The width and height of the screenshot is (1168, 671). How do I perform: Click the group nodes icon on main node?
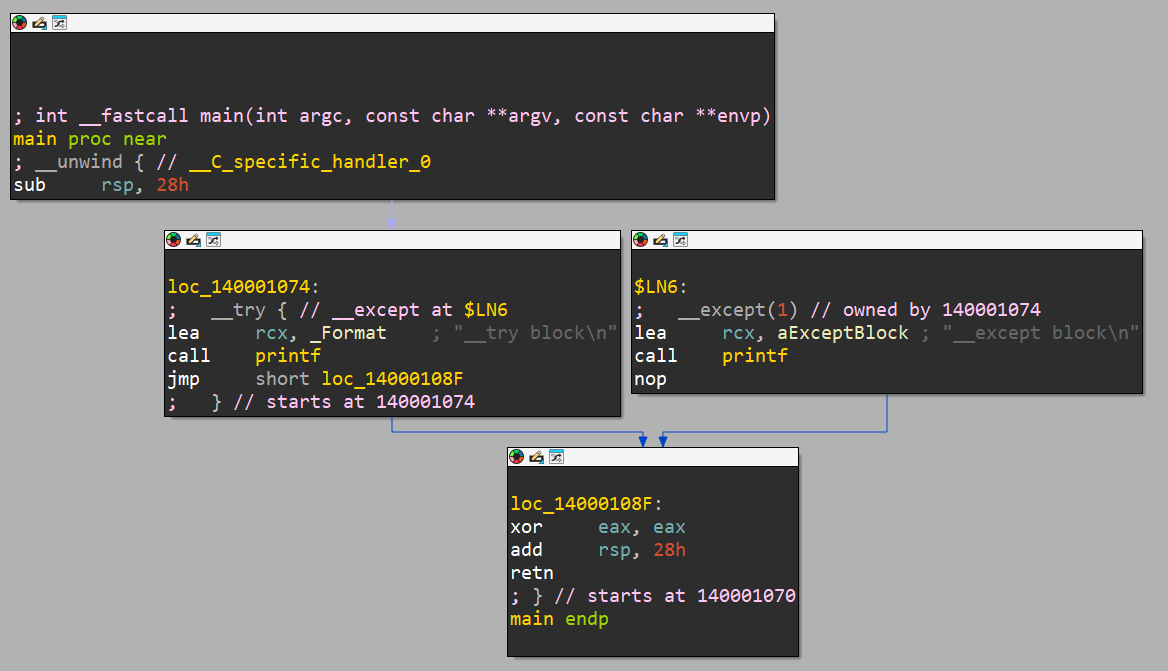[x=59, y=23]
